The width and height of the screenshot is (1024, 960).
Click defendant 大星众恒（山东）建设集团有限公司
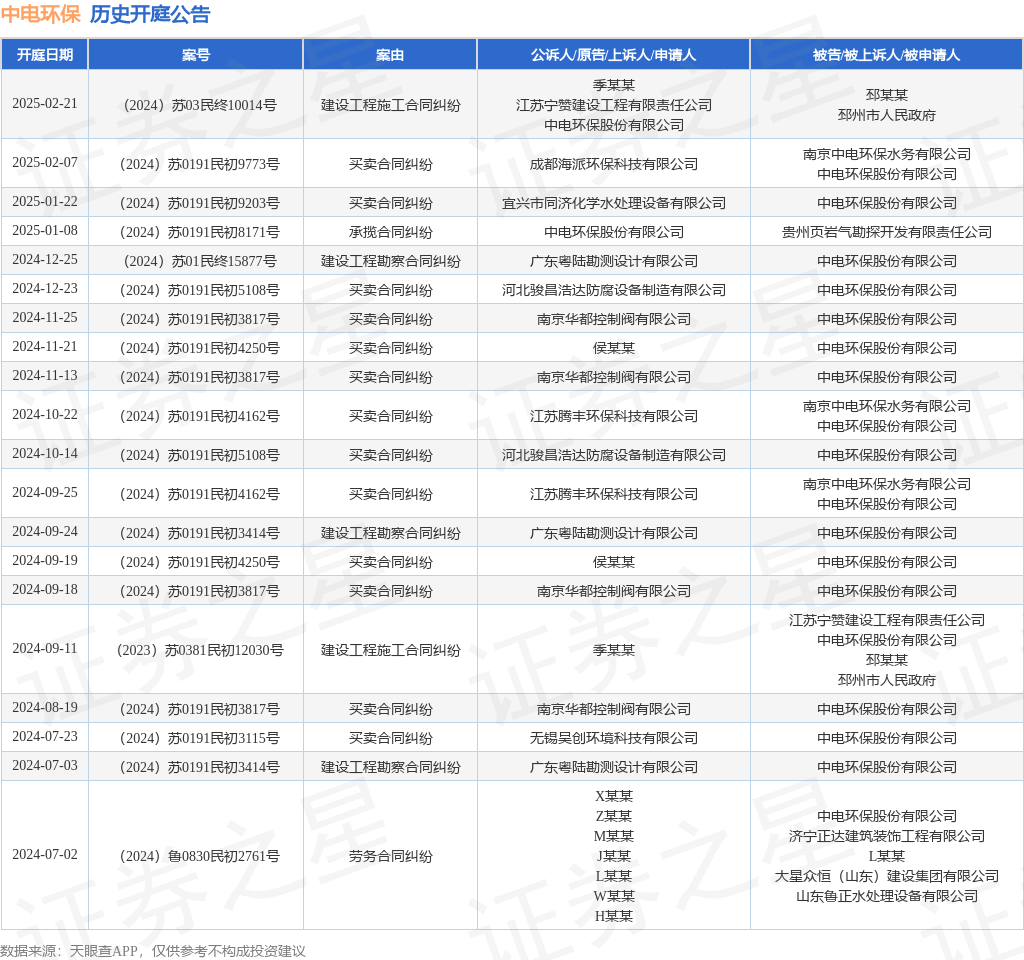[x=886, y=876]
